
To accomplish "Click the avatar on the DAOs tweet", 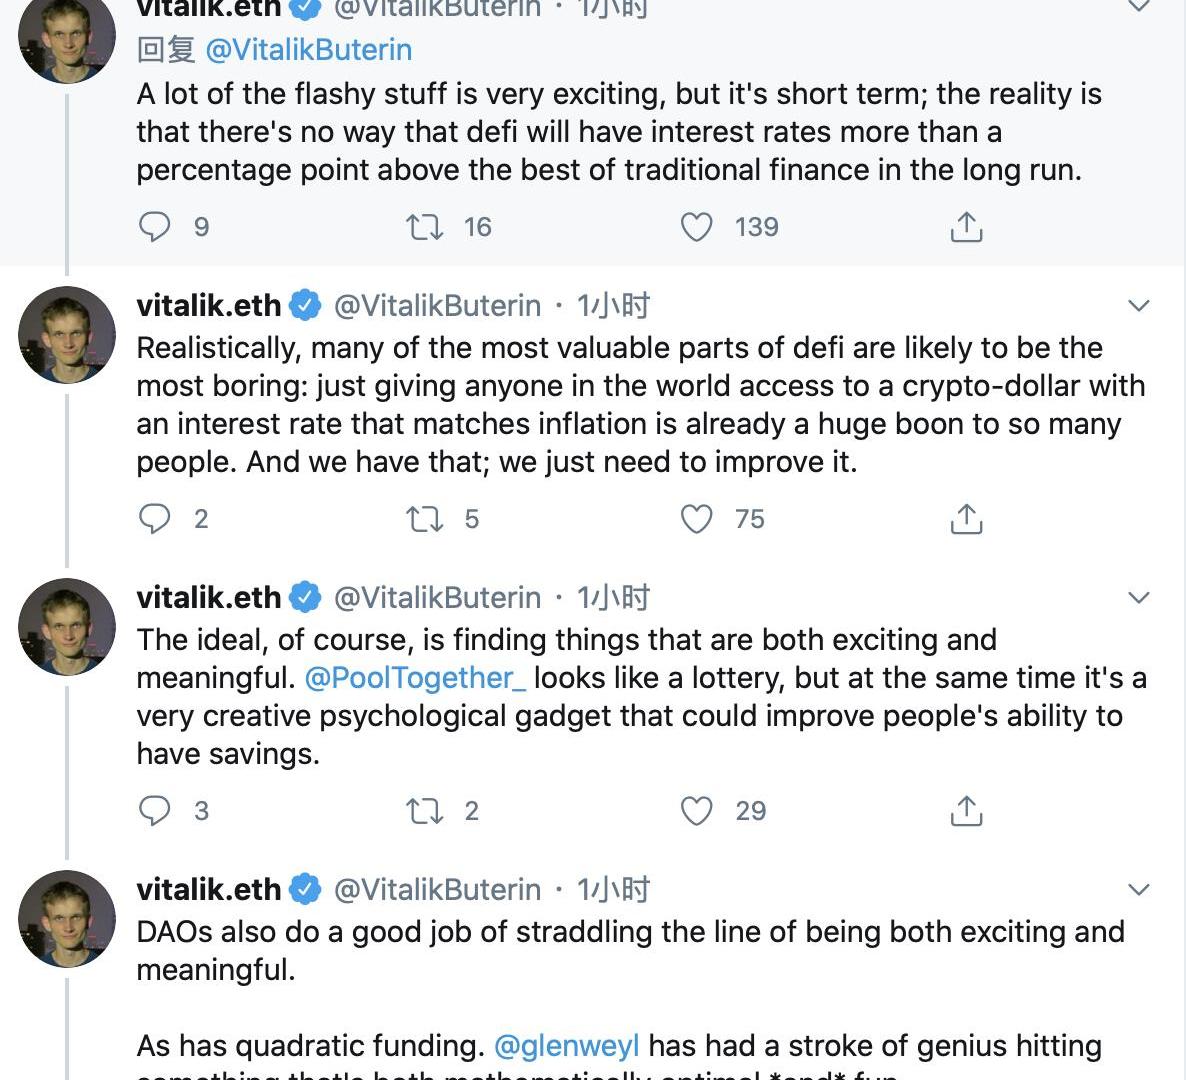I will [x=68, y=918].
